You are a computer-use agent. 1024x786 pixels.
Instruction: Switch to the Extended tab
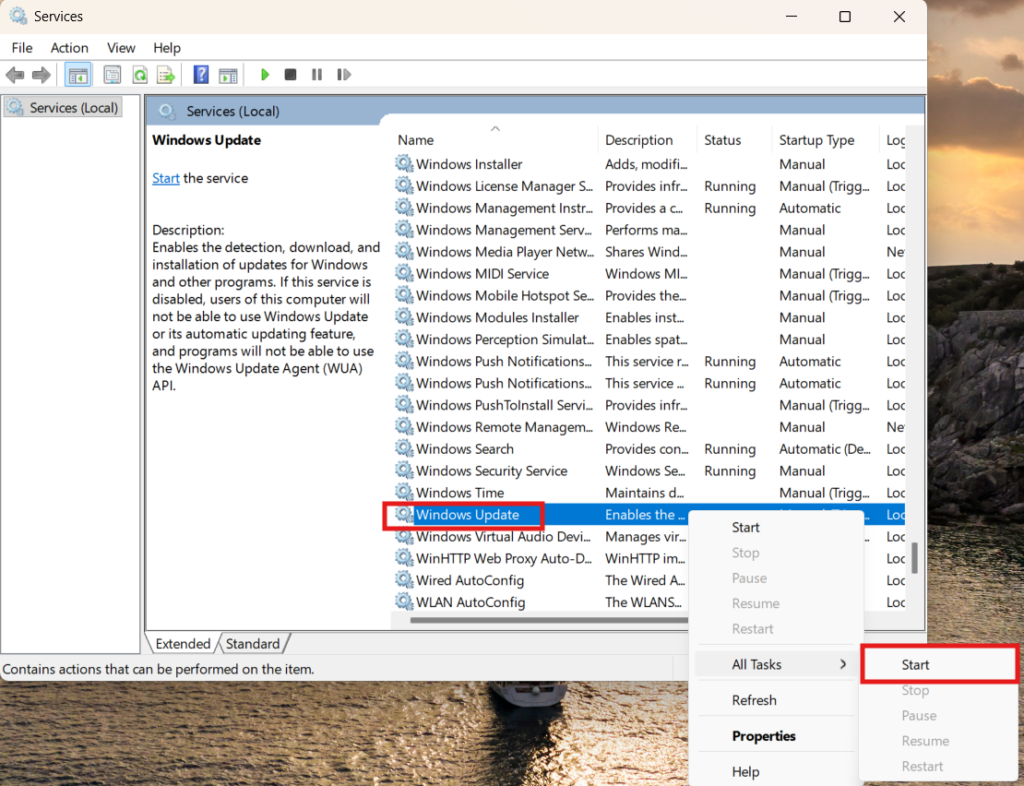tap(183, 644)
